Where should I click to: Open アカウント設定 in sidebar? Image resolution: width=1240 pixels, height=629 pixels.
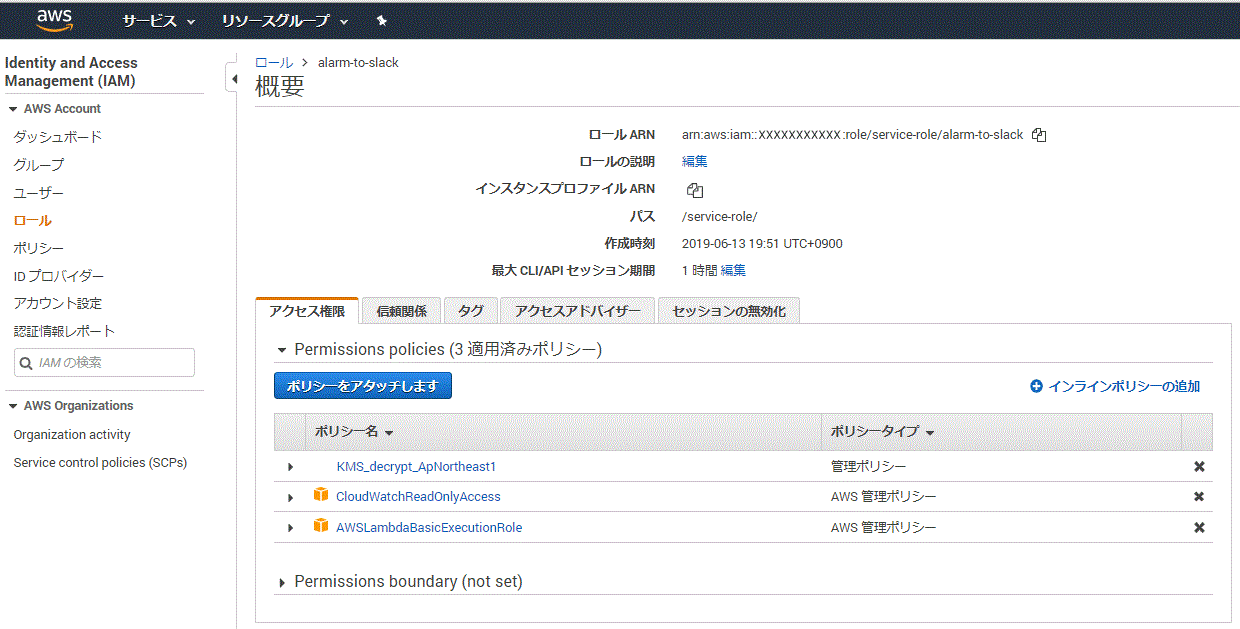click(x=58, y=303)
